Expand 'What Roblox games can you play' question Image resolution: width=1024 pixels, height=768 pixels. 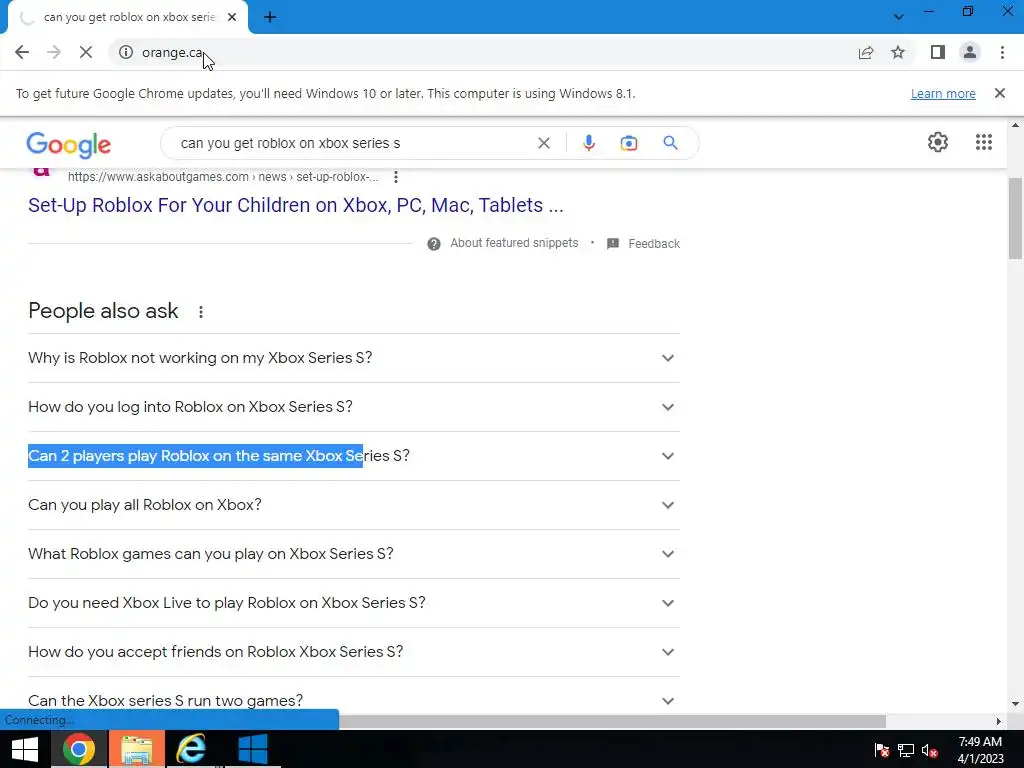[x=354, y=554]
